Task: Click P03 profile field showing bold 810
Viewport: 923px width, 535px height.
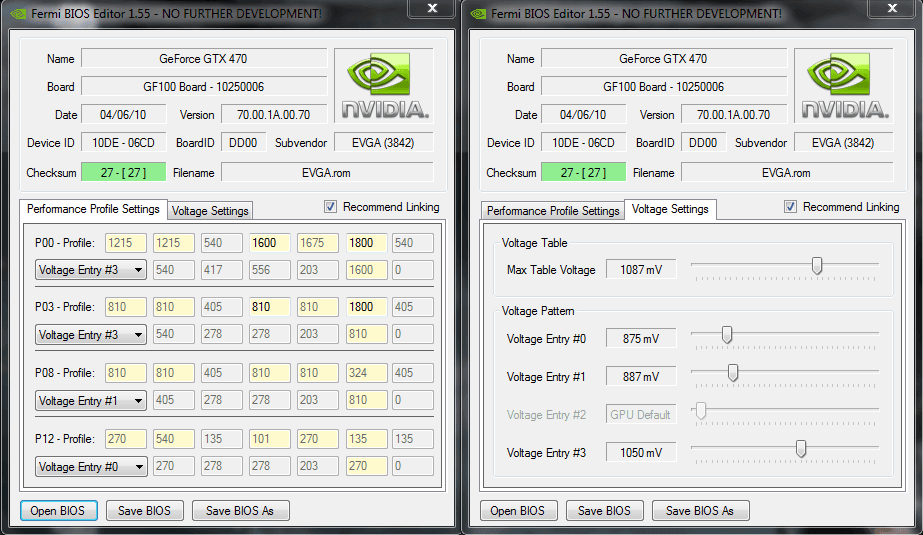Action: tap(270, 307)
